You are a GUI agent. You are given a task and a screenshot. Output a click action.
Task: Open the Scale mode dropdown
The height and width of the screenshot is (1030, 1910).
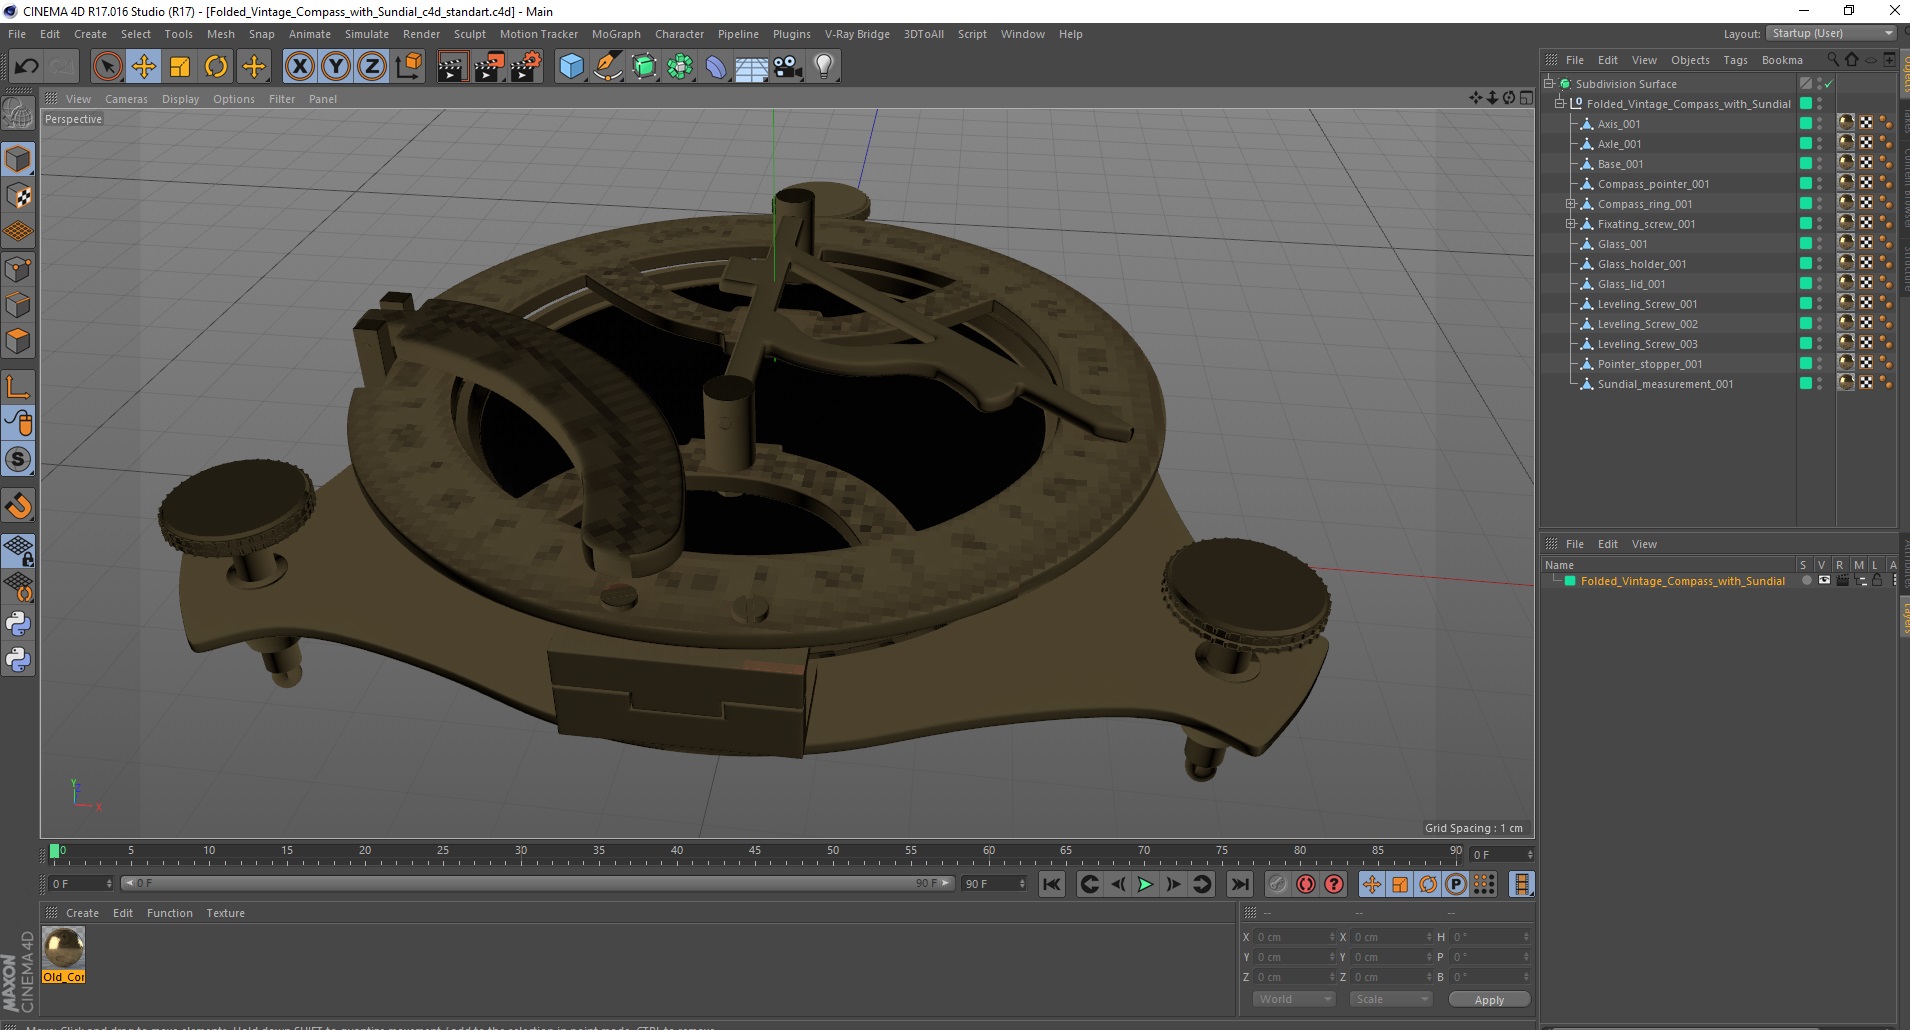pyautogui.click(x=1391, y=999)
